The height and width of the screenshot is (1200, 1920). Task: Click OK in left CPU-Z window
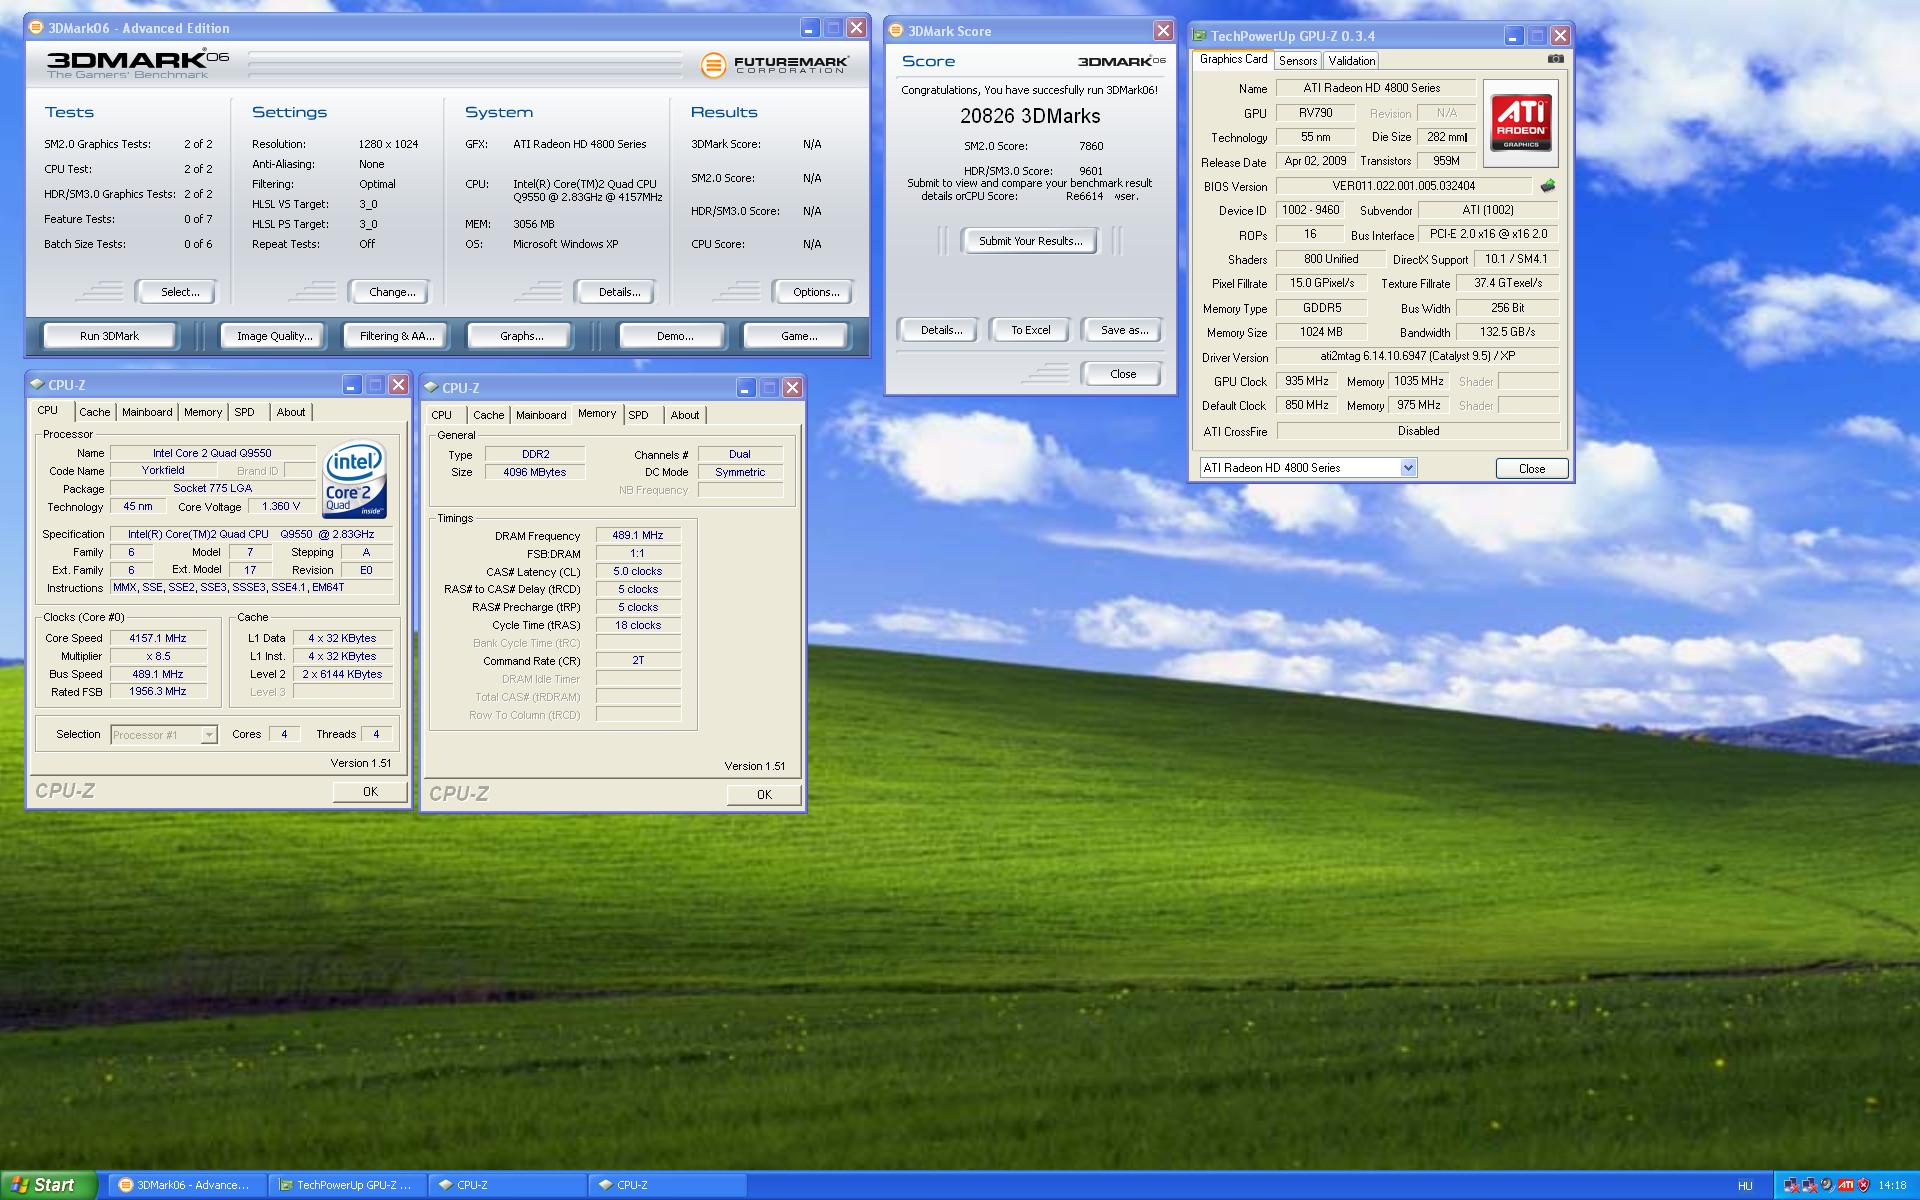point(370,791)
